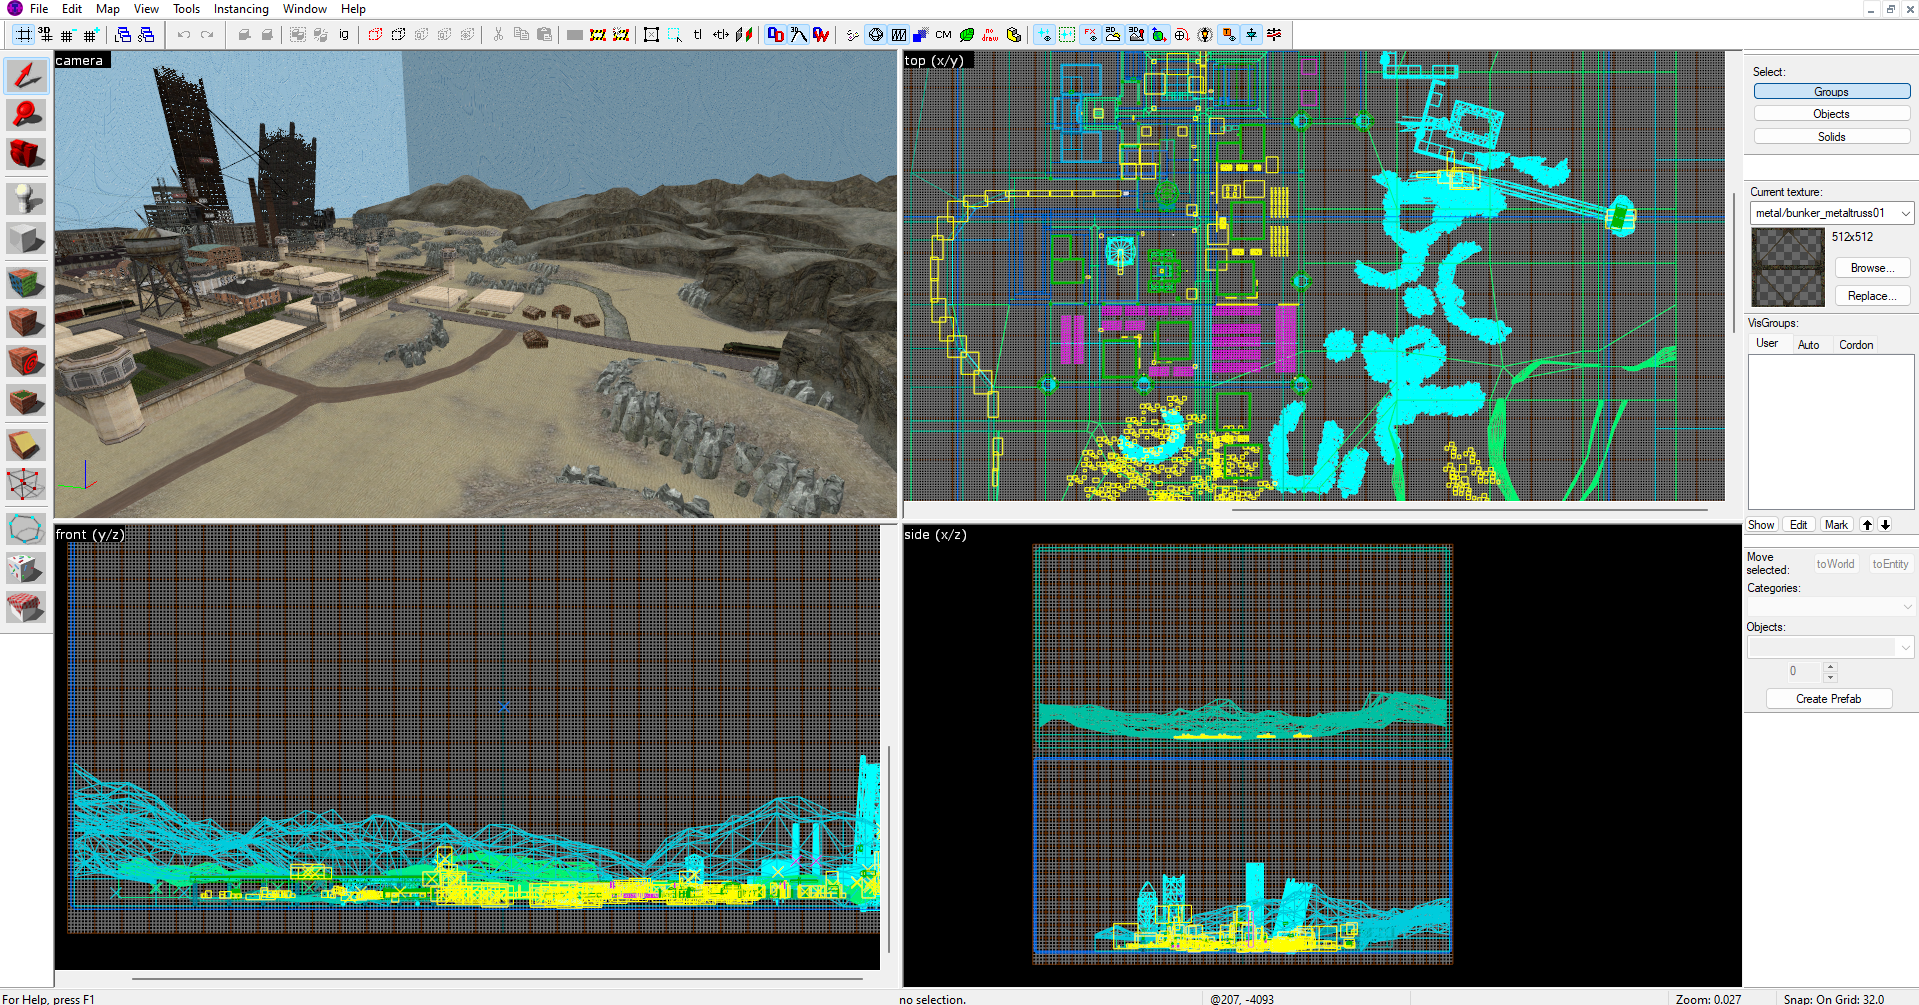The width and height of the screenshot is (1919, 1005).
Task: Click the green leaf icon
Action: 967,35
